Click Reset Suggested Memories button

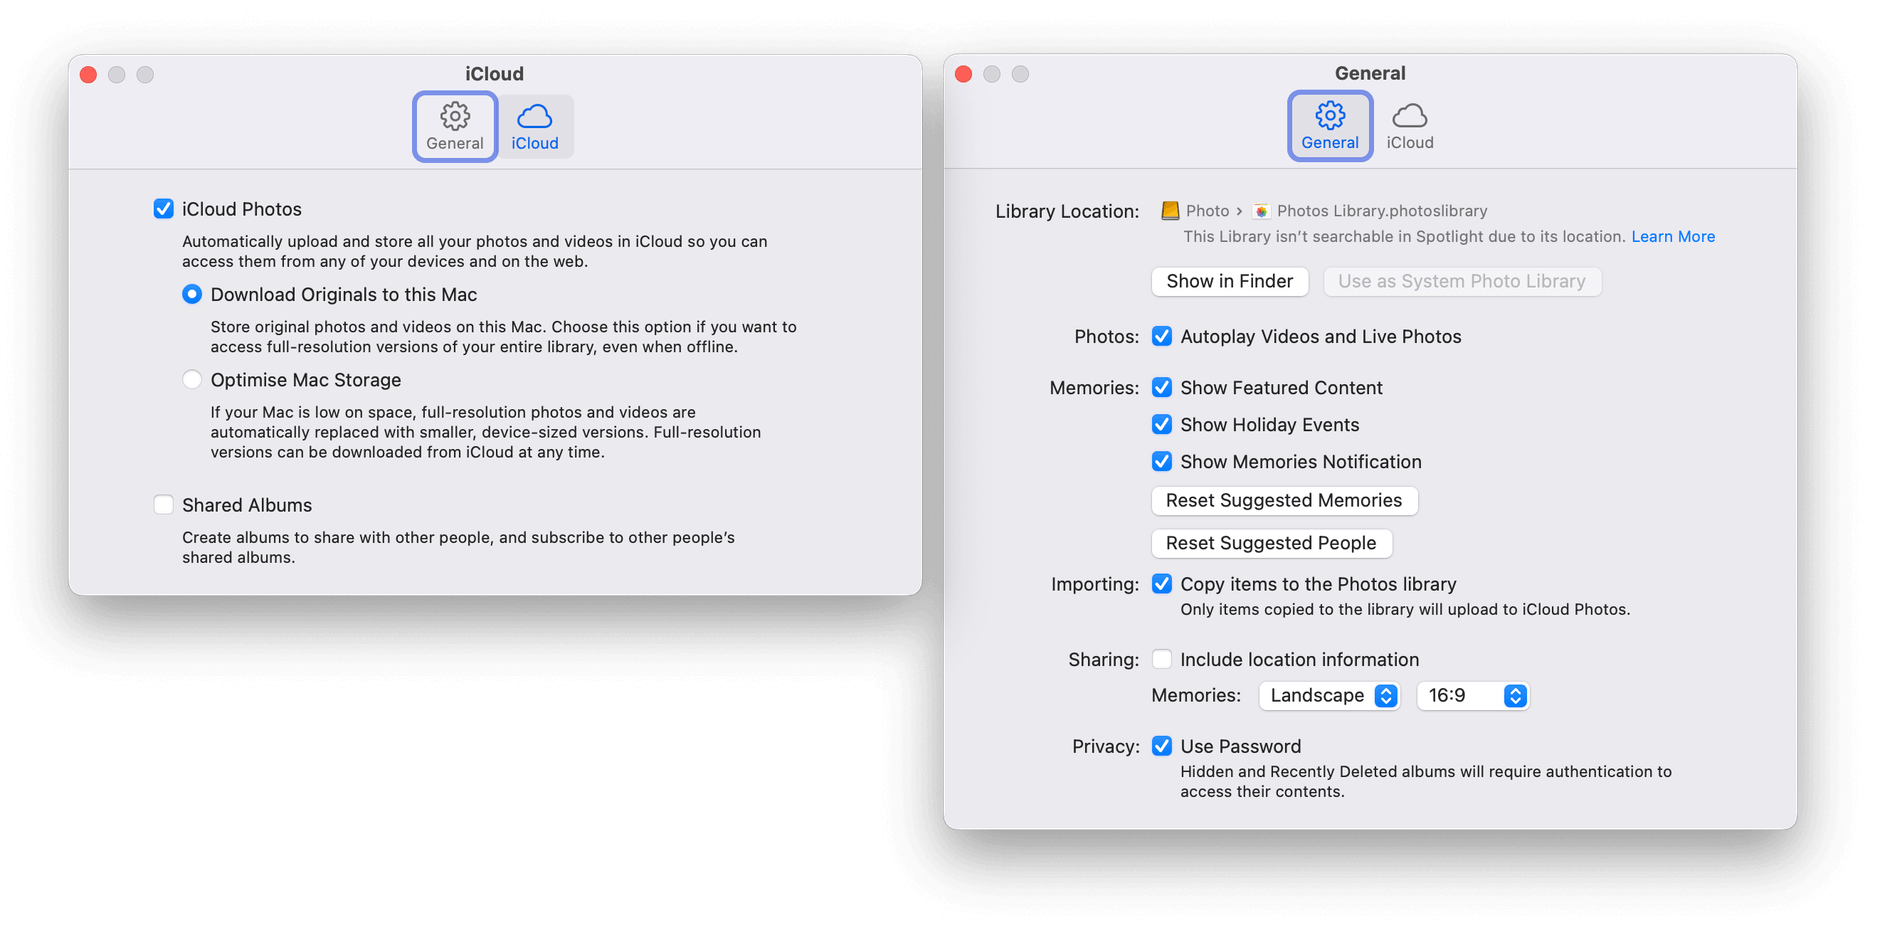click(x=1284, y=500)
